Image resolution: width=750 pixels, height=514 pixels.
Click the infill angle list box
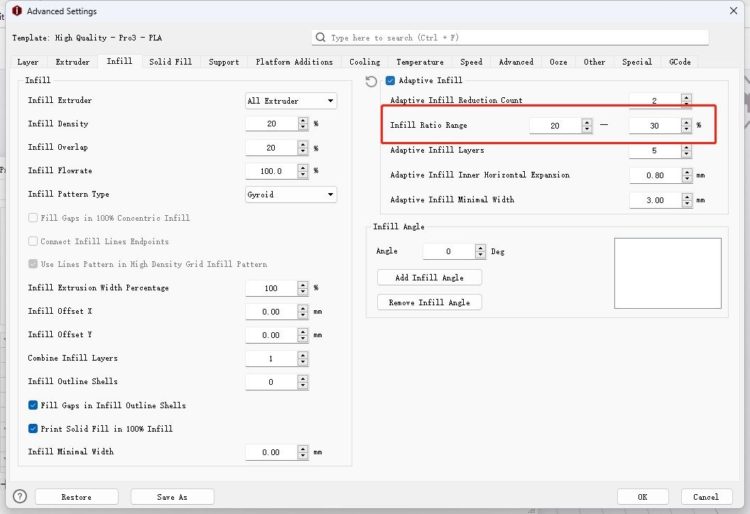click(668, 273)
